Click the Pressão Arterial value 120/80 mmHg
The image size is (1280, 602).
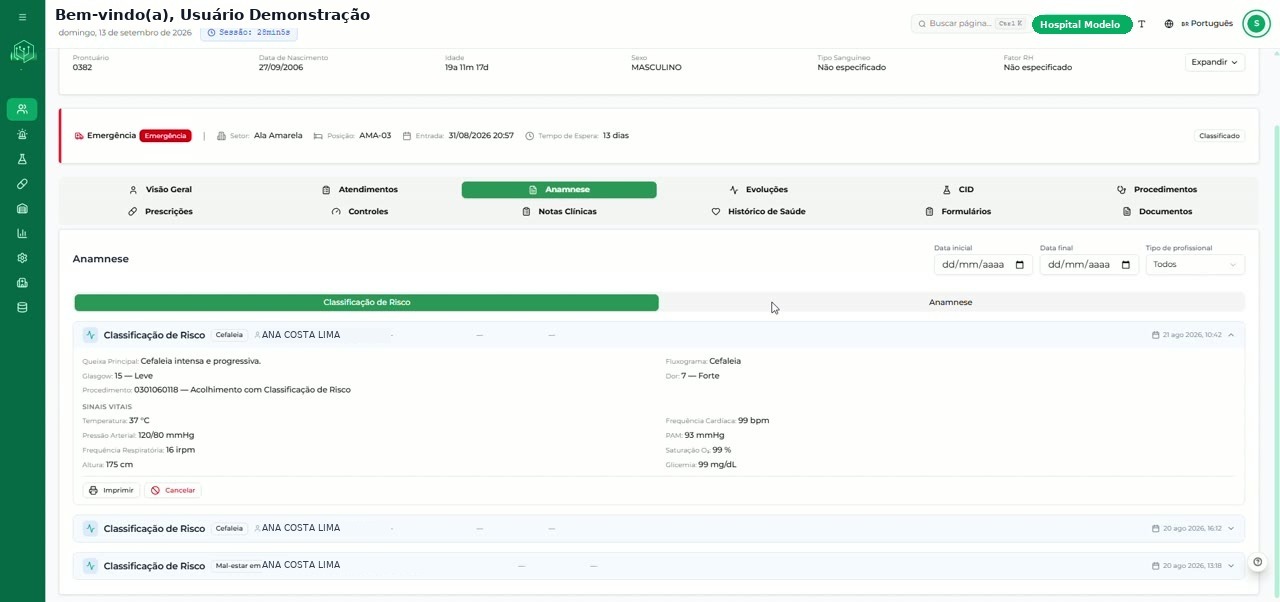click(166, 436)
